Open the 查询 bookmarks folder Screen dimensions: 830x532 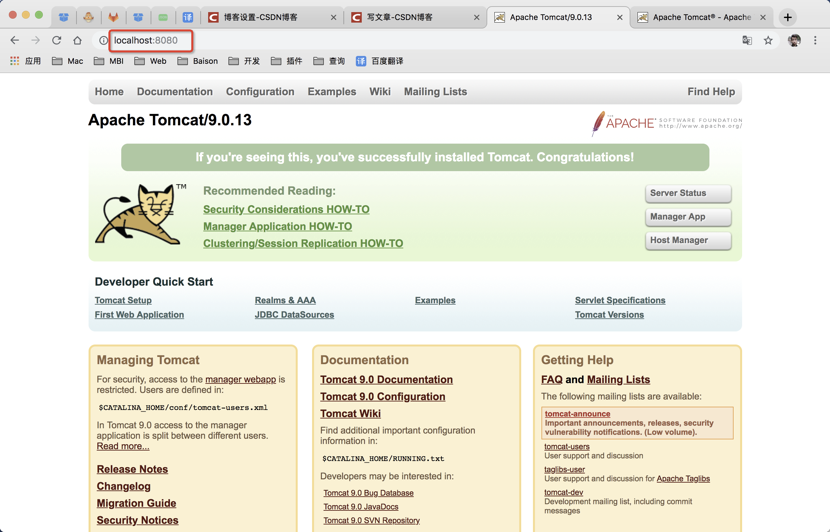(329, 61)
